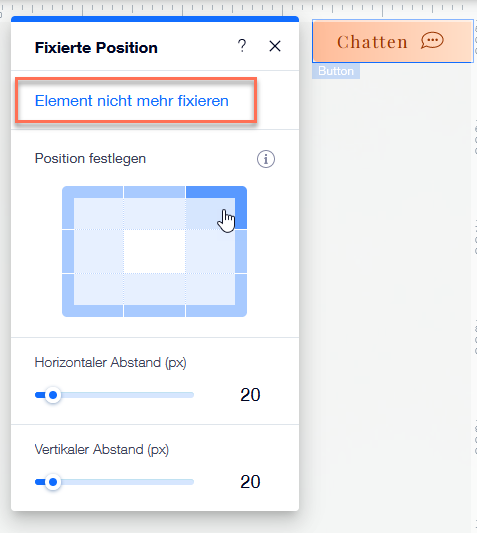Click the chat bubble icon in Chatten button
The width and height of the screenshot is (477, 533).
point(432,41)
